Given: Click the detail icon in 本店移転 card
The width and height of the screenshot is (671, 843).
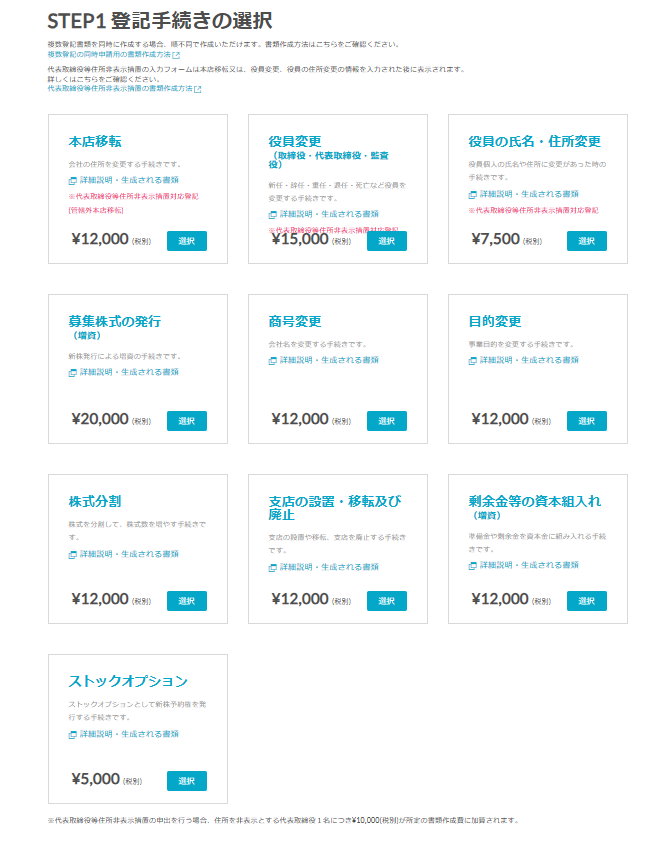Looking at the screenshot, I should point(73,181).
